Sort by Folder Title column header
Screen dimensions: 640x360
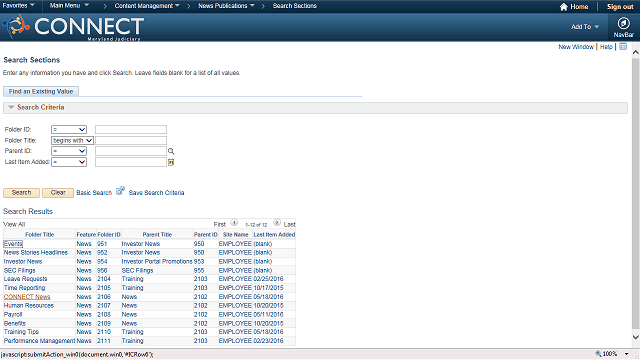(x=40, y=235)
